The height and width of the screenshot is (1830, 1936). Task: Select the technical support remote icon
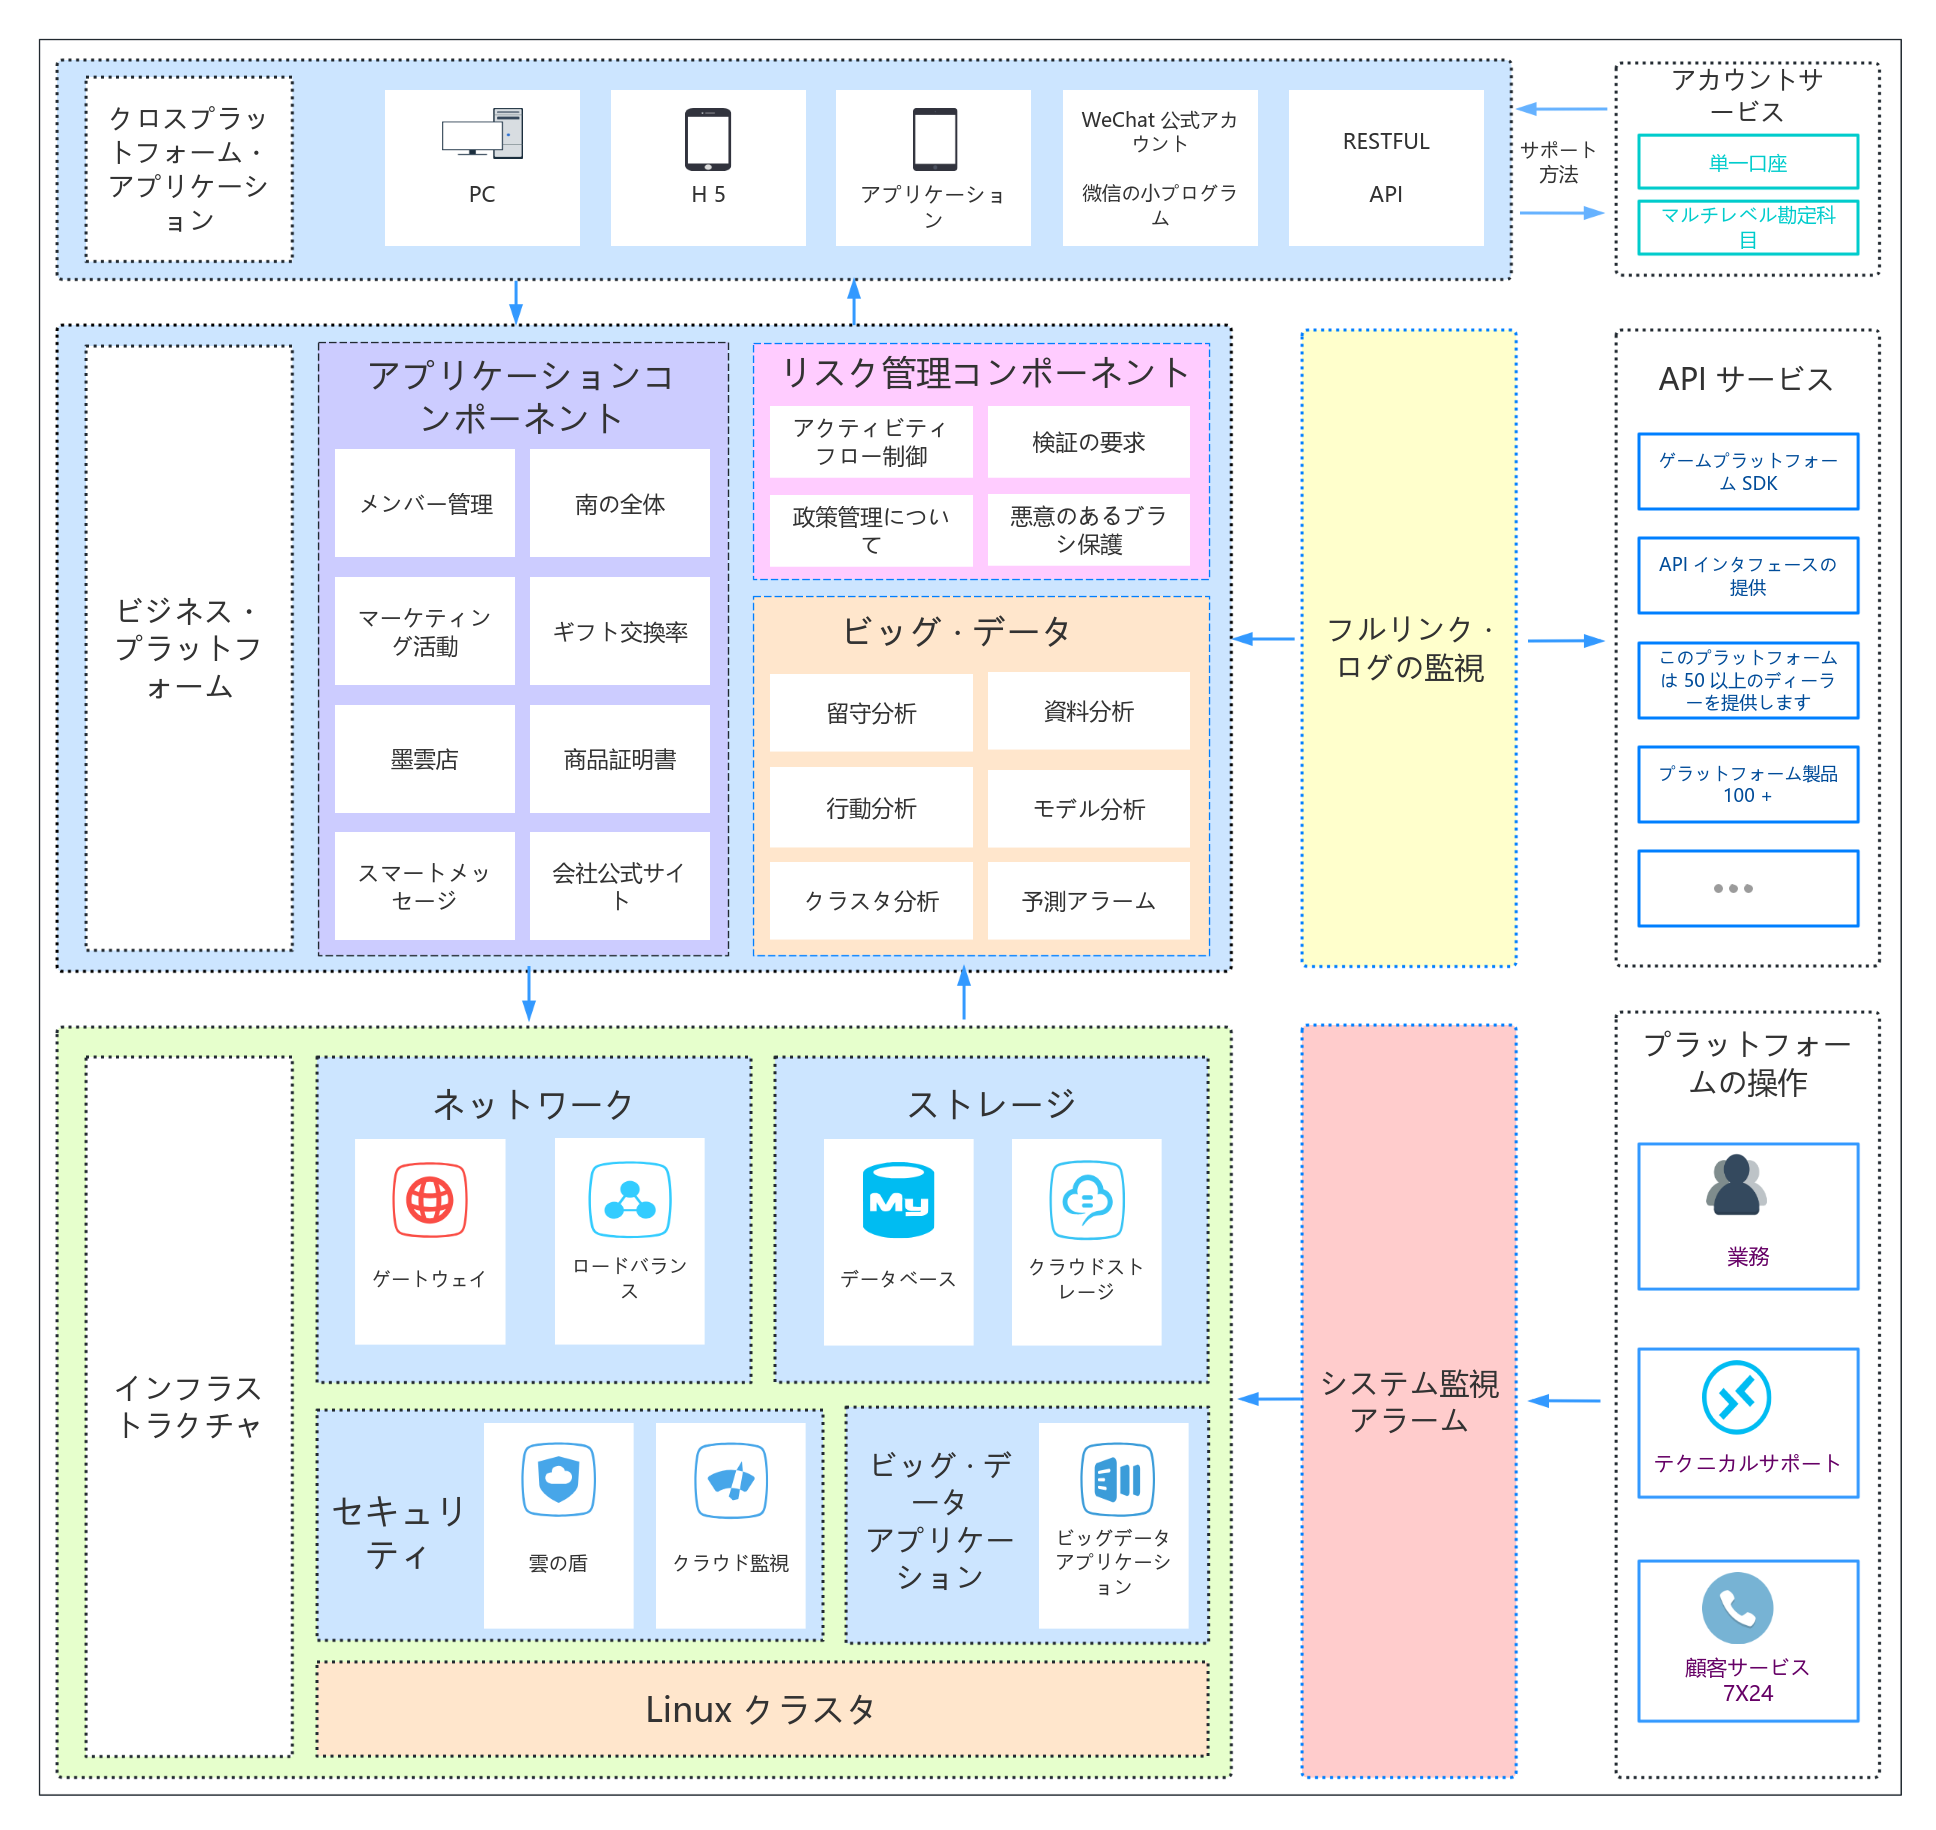pyautogui.click(x=1736, y=1397)
